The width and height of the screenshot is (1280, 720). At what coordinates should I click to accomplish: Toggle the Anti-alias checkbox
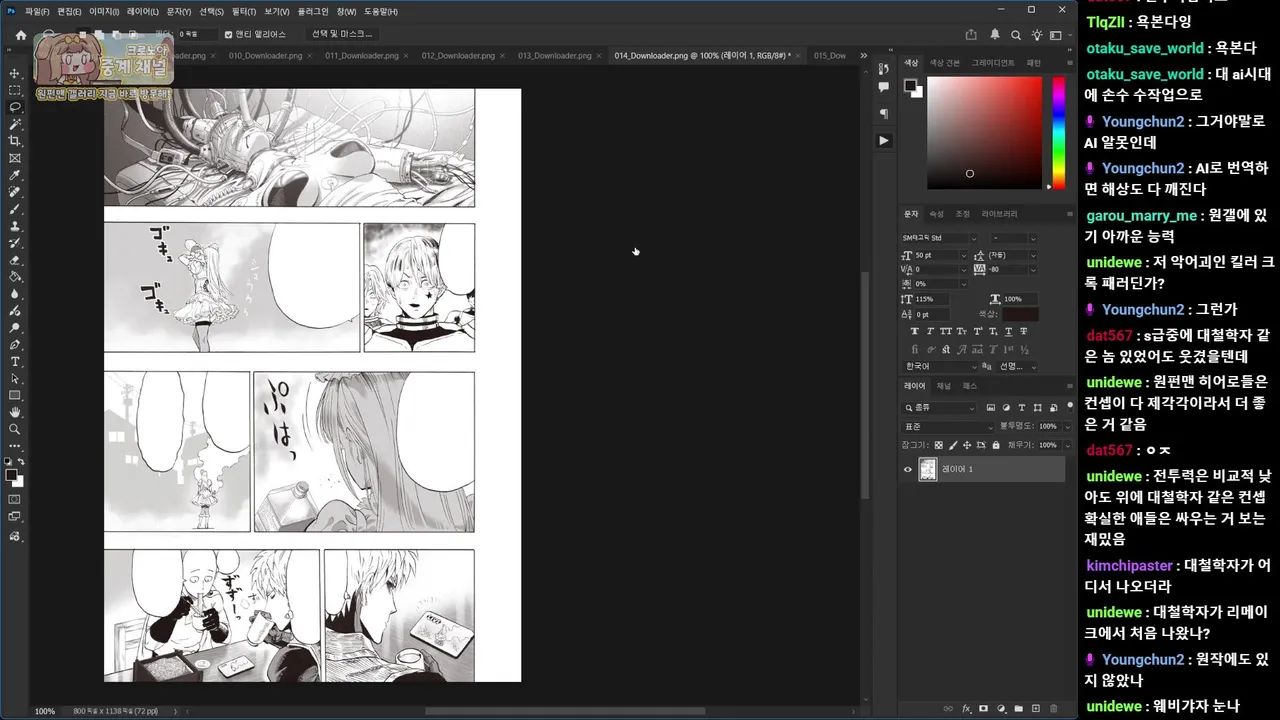[x=228, y=34]
